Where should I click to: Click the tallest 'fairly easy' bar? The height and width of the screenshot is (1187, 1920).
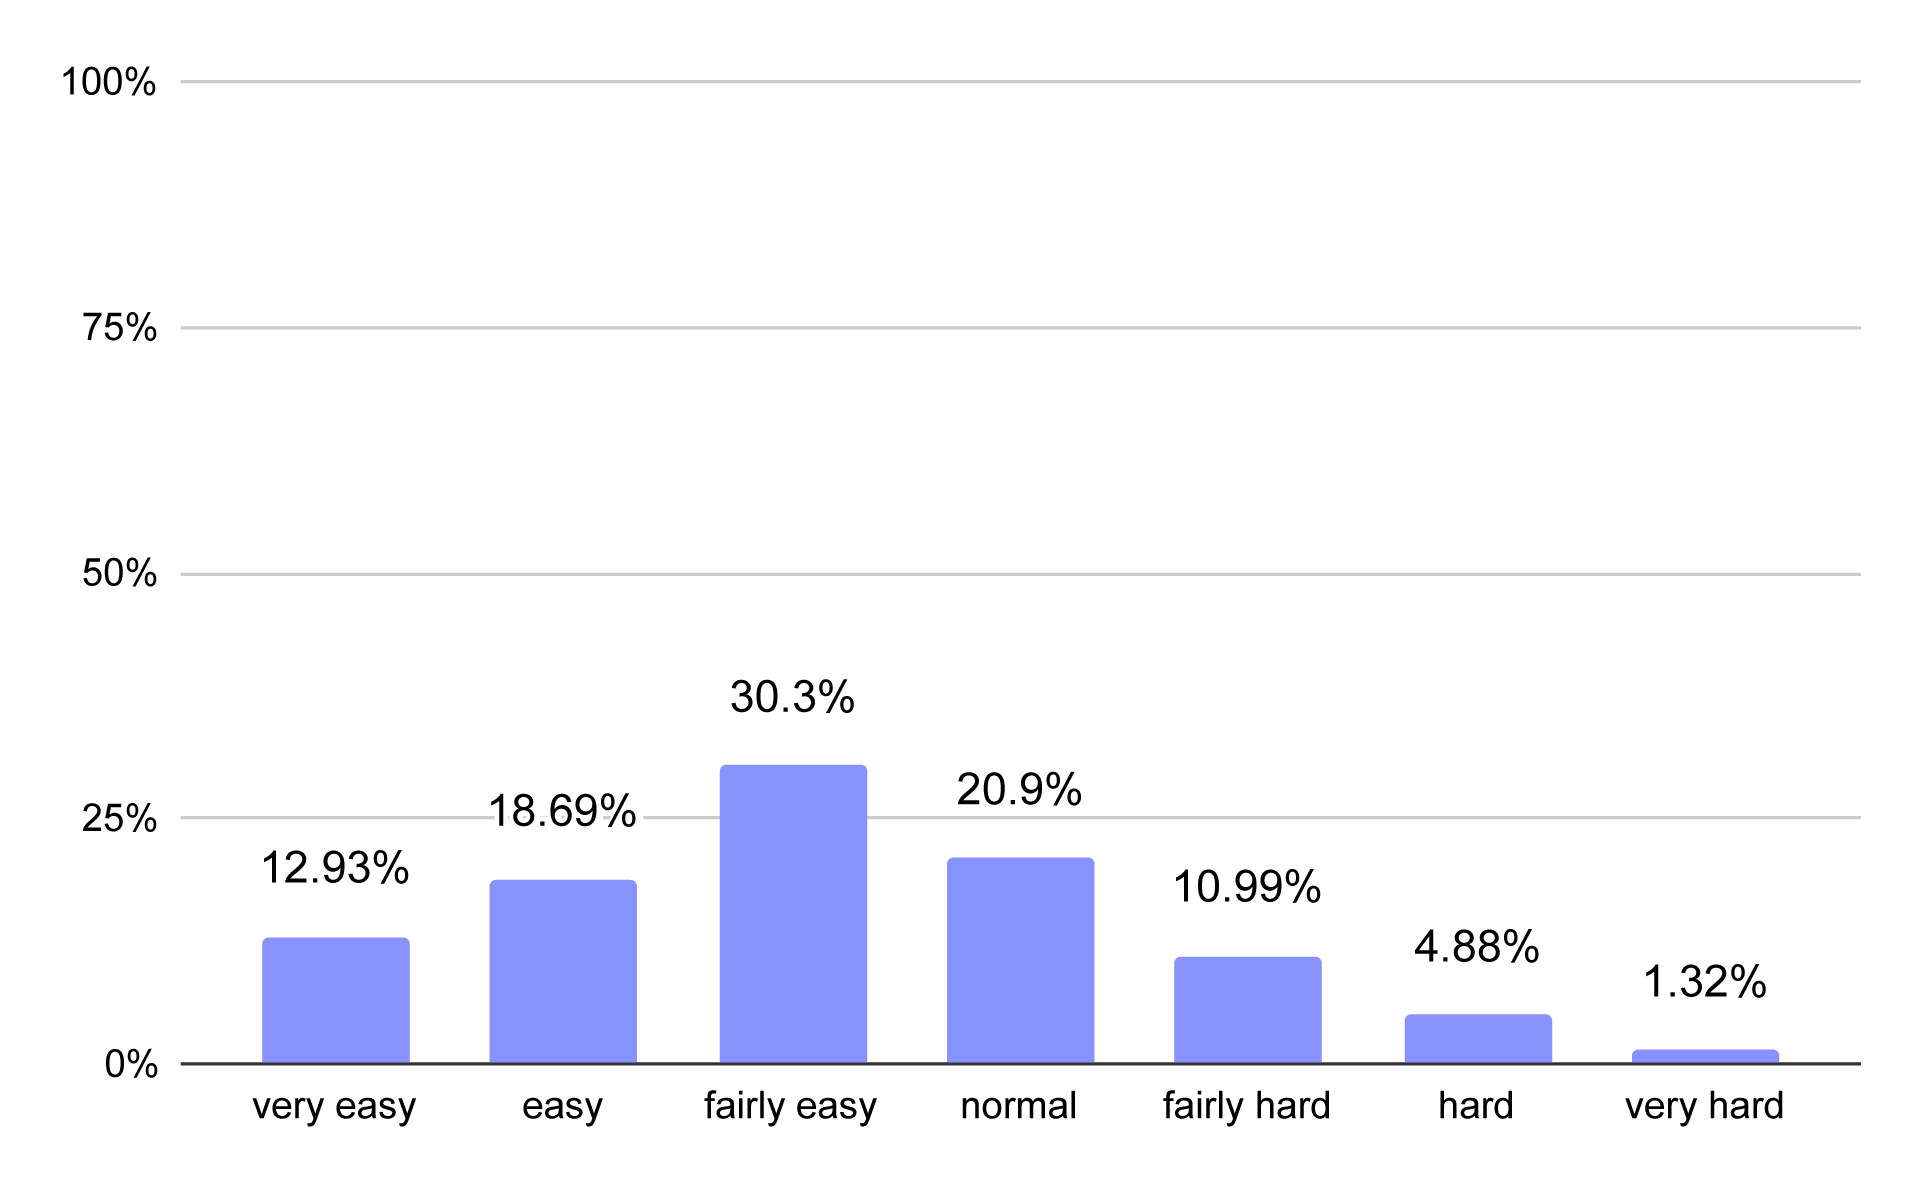pyautogui.click(x=793, y=914)
